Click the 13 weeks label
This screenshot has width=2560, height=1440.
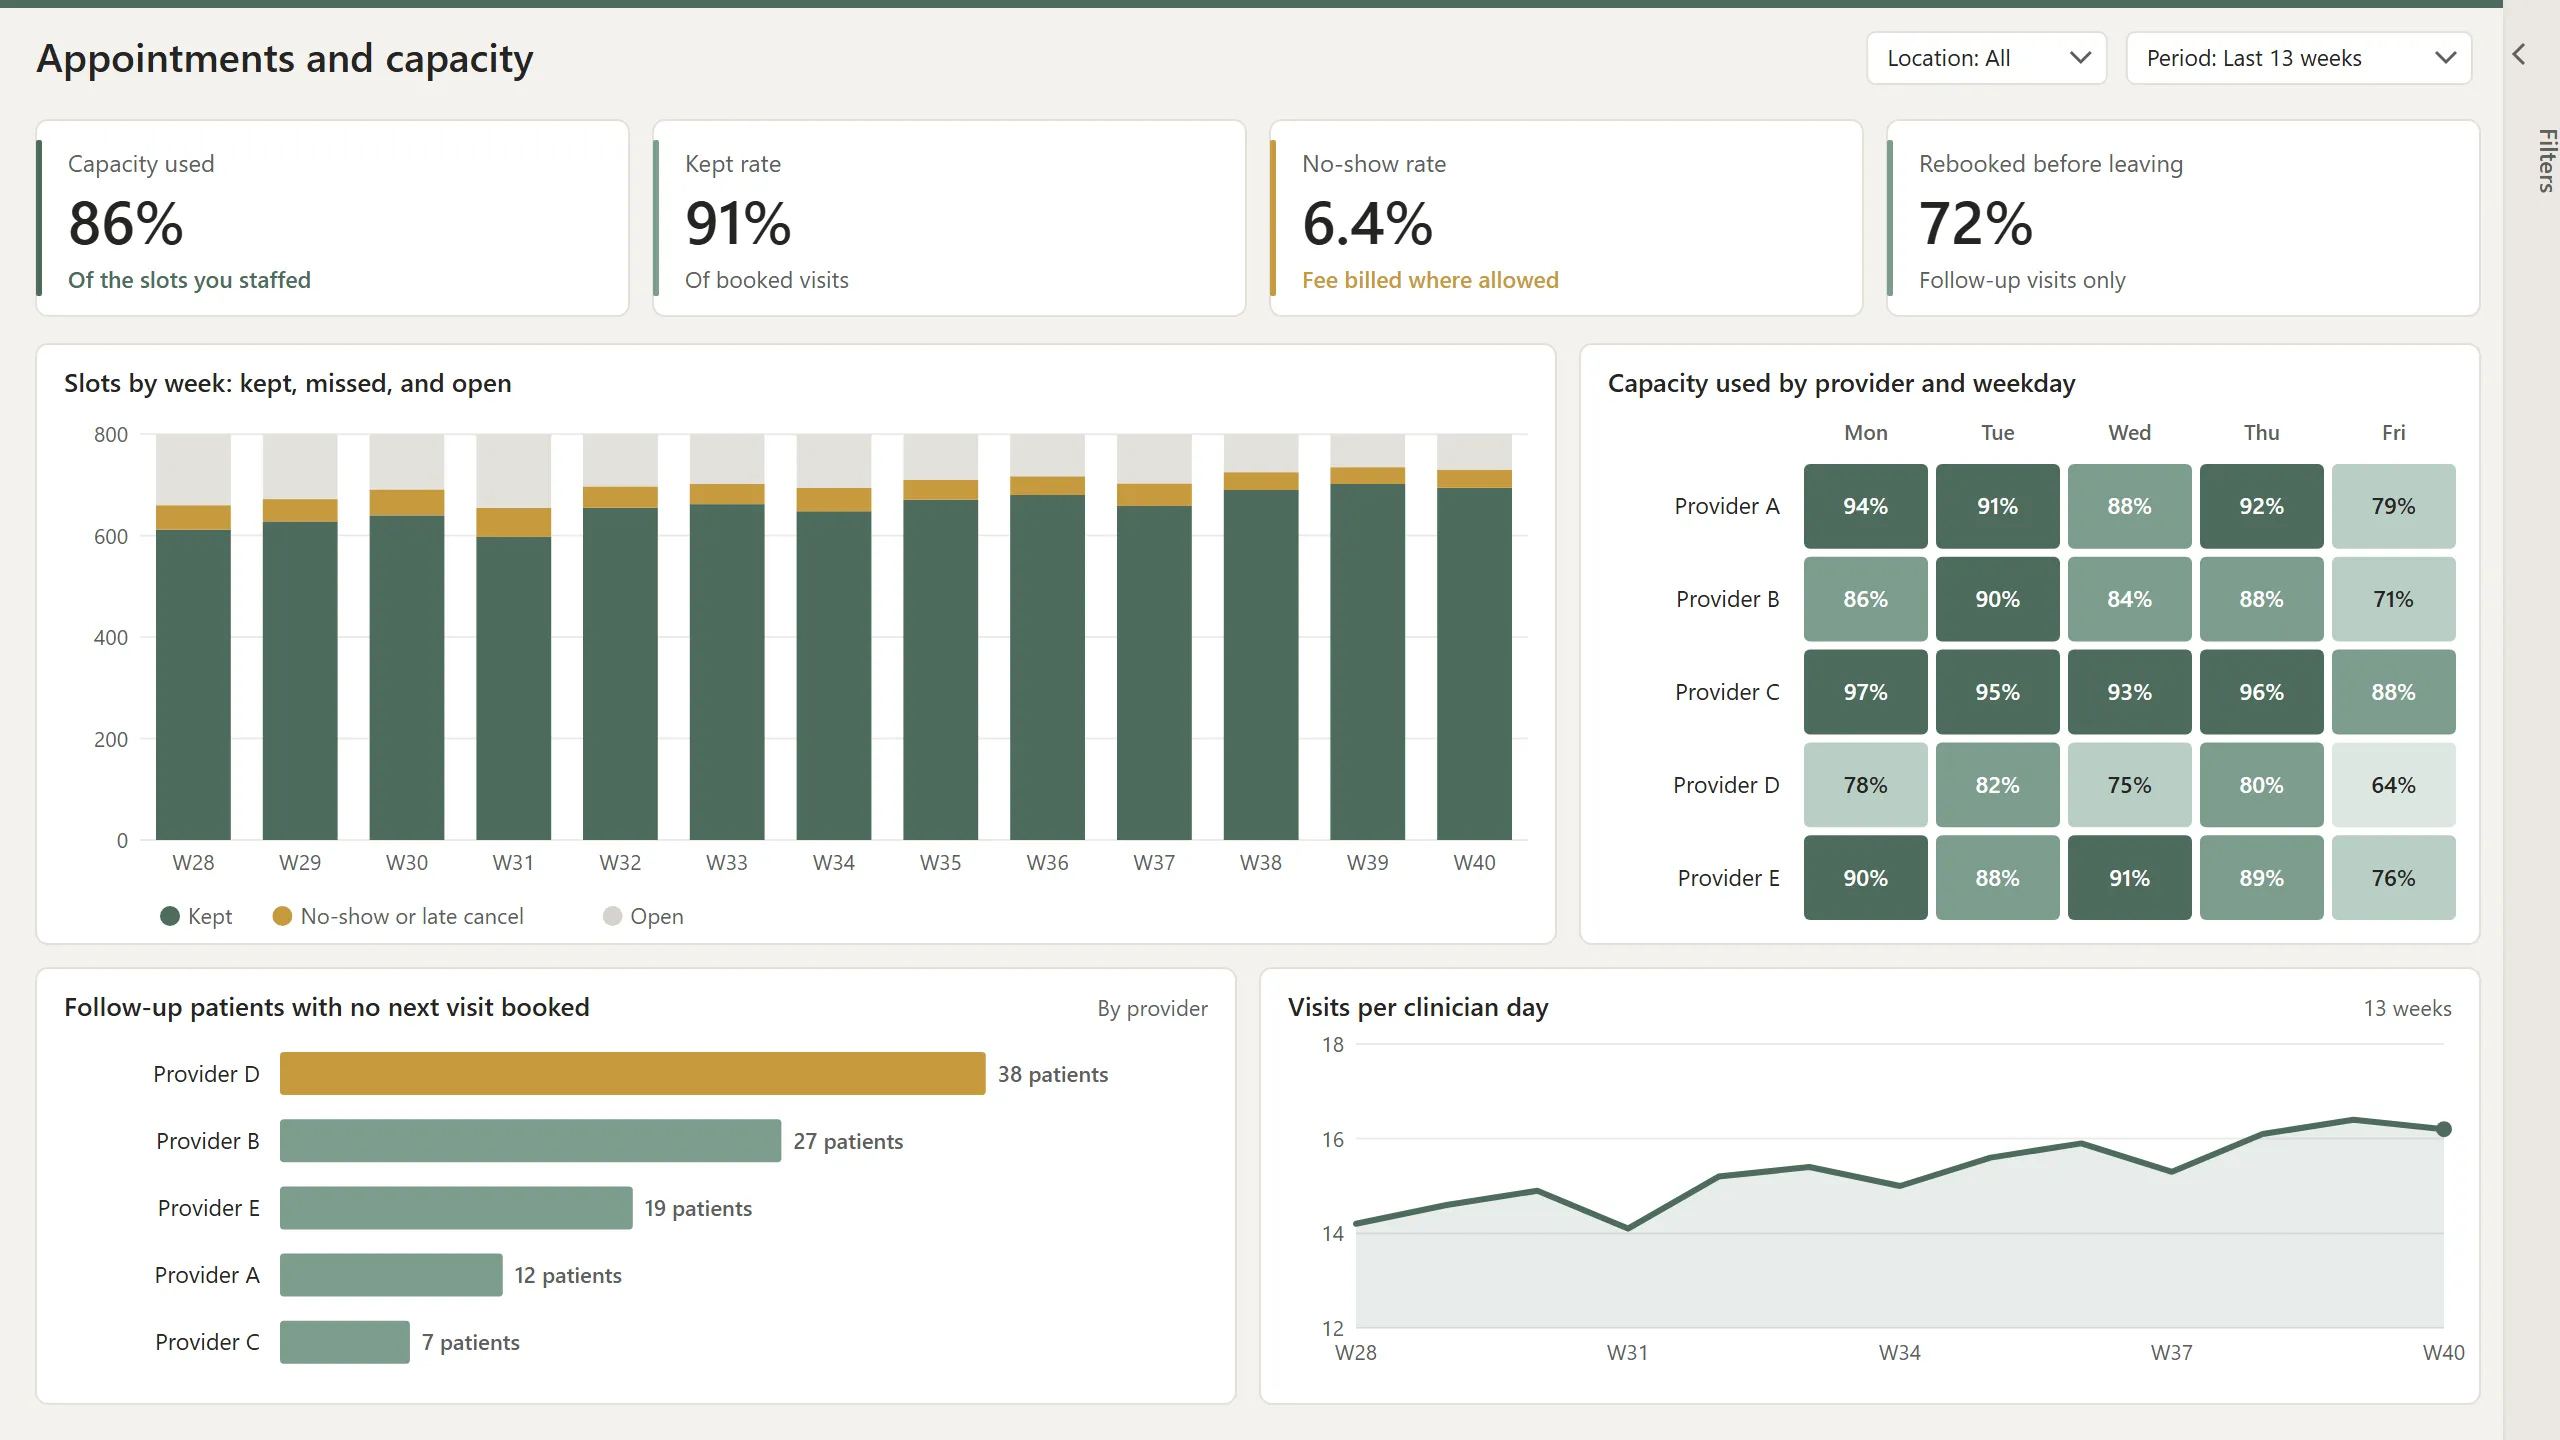pyautogui.click(x=2407, y=1008)
